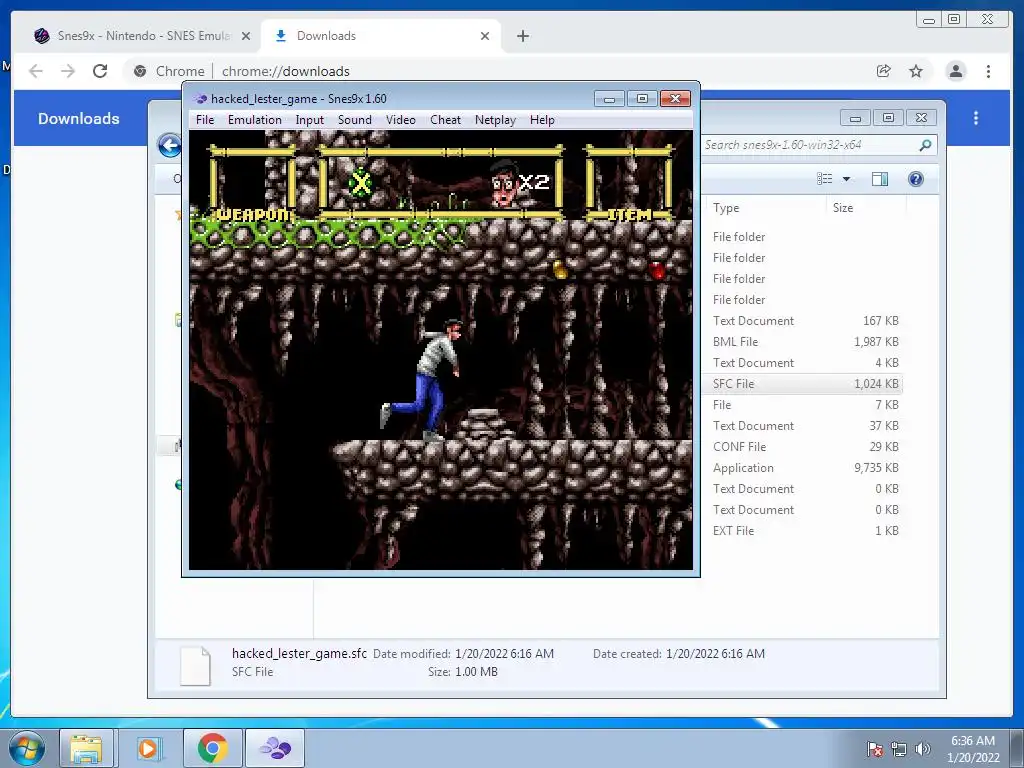The width and height of the screenshot is (1024, 768).
Task: Reload the Chrome page
Action: pyautogui.click(x=100, y=71)
